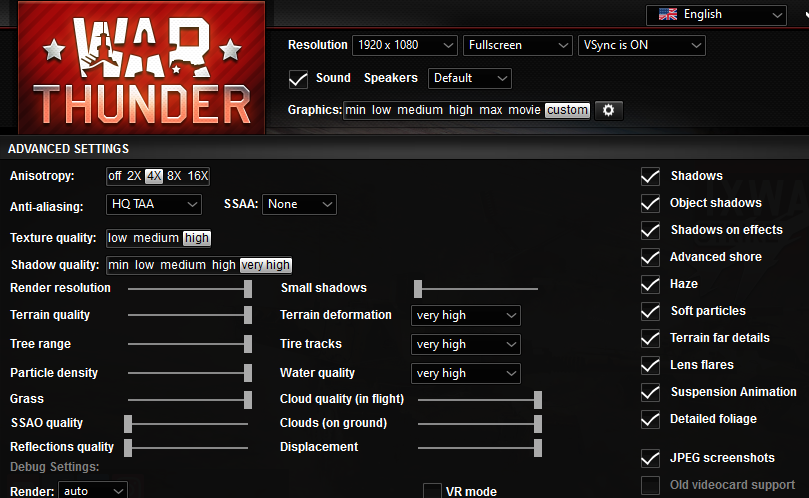This screenshot has width=809, height=498.
Task: Set Shadow quality to high
Action: pos(223,265)
